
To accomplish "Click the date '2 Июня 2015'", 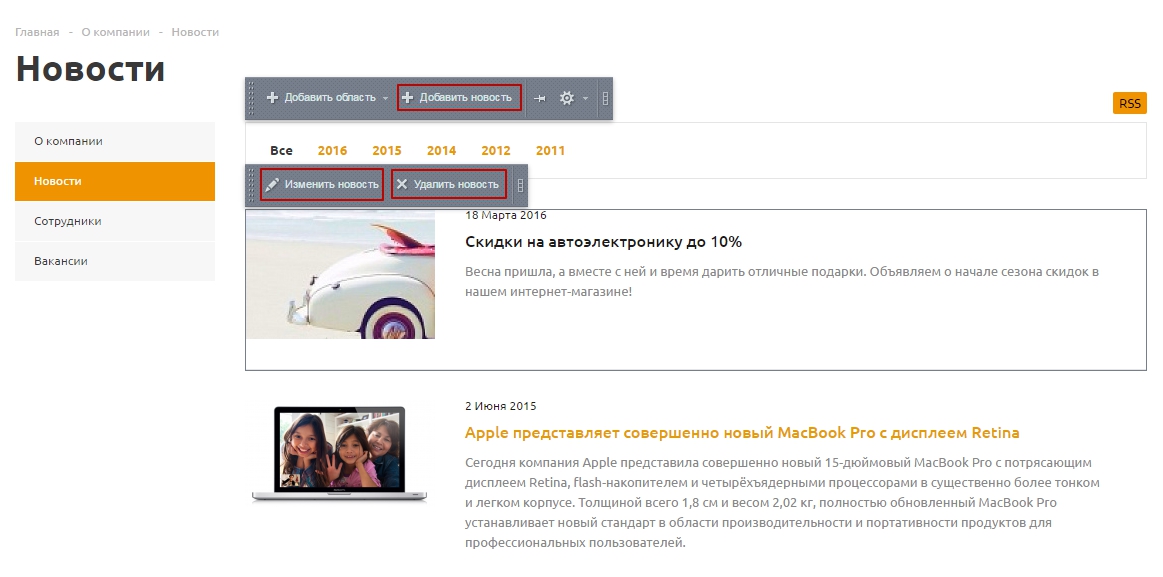I will coord(501,406).
